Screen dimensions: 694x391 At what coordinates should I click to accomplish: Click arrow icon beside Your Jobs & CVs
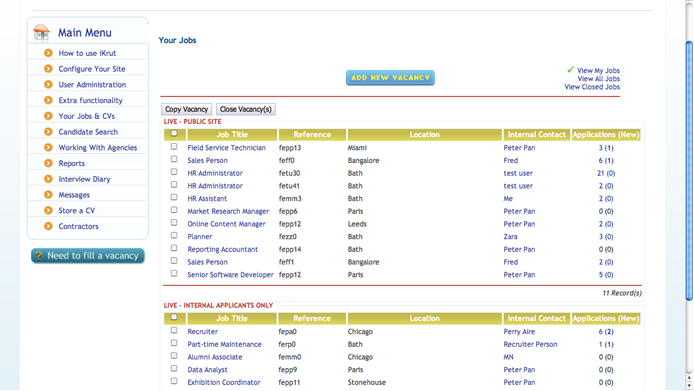[x=48, y=116]
